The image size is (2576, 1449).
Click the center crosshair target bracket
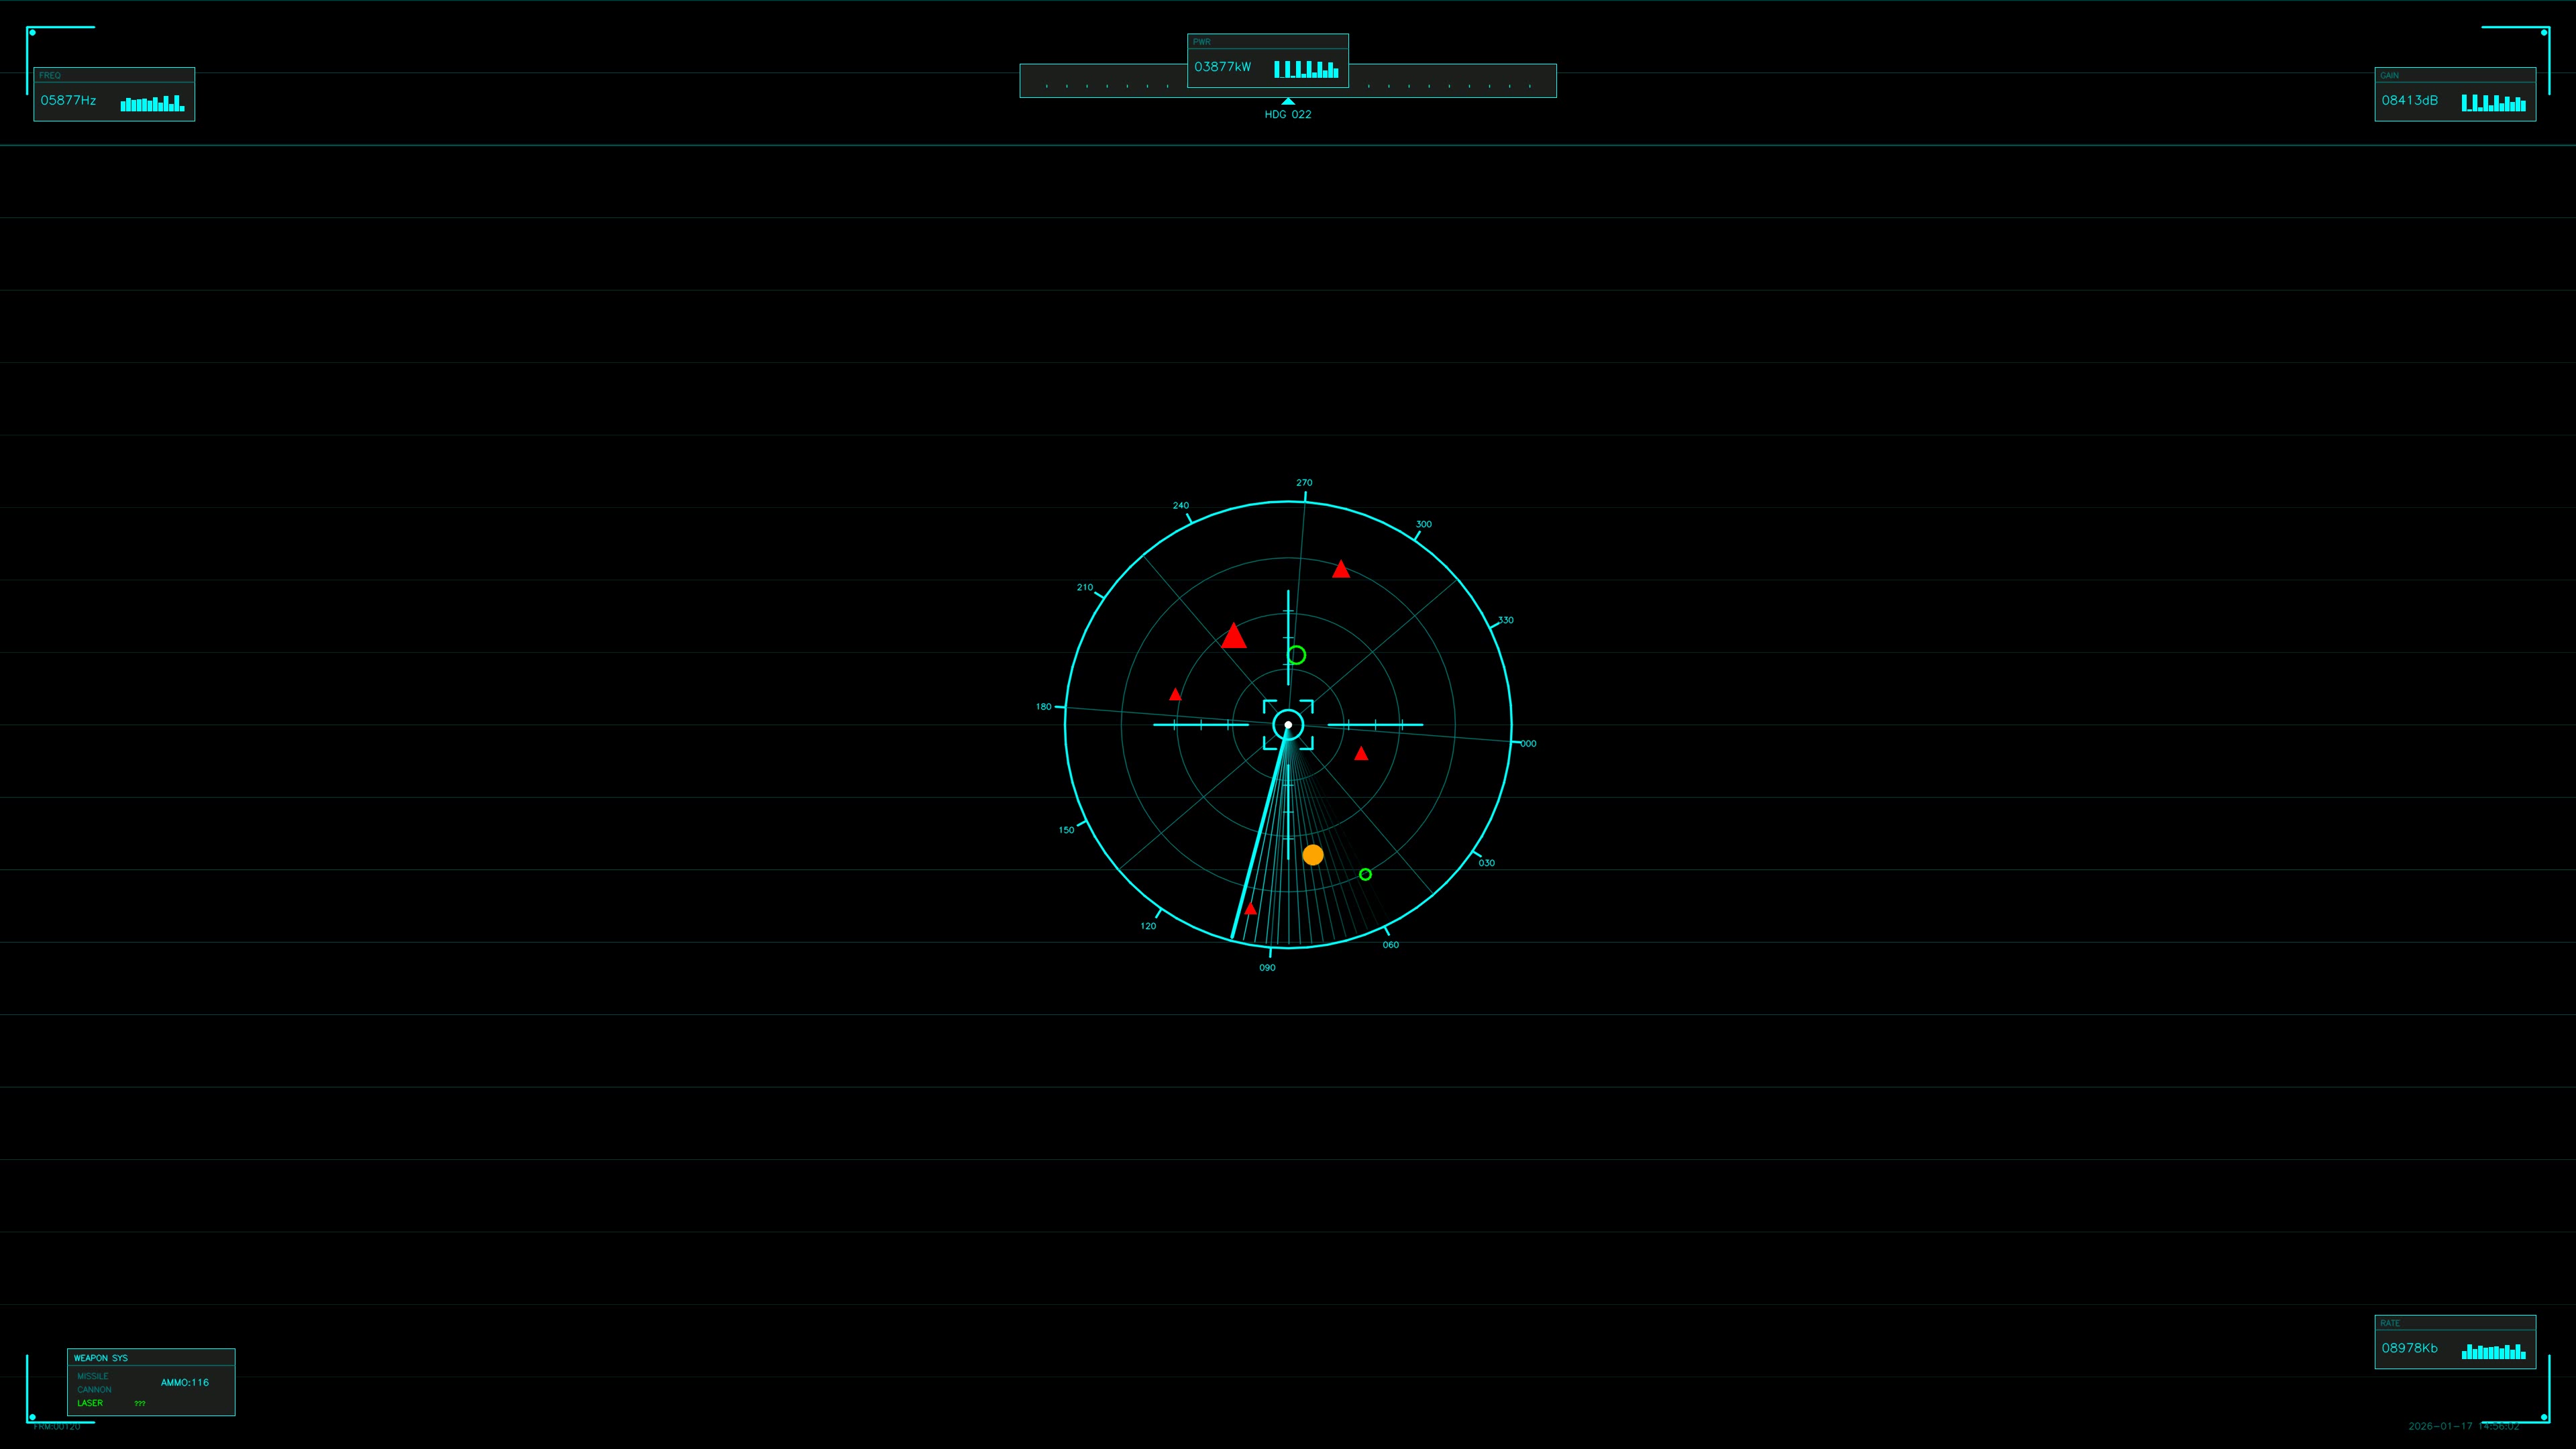[1287, 723]
